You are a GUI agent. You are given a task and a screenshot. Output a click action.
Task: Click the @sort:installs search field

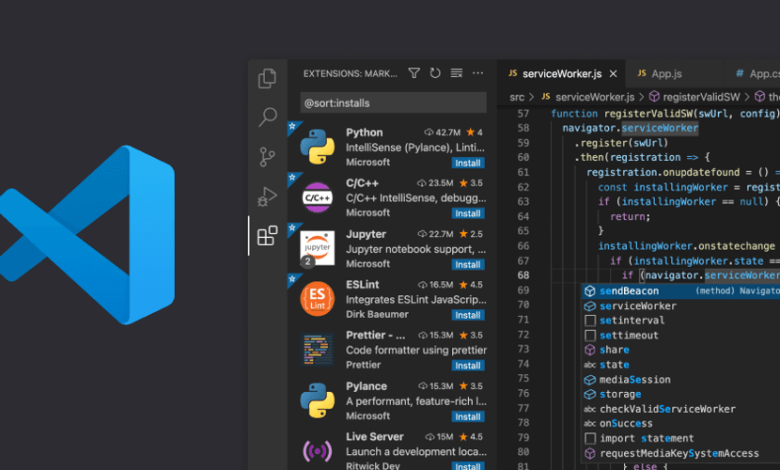coord(393,103)
